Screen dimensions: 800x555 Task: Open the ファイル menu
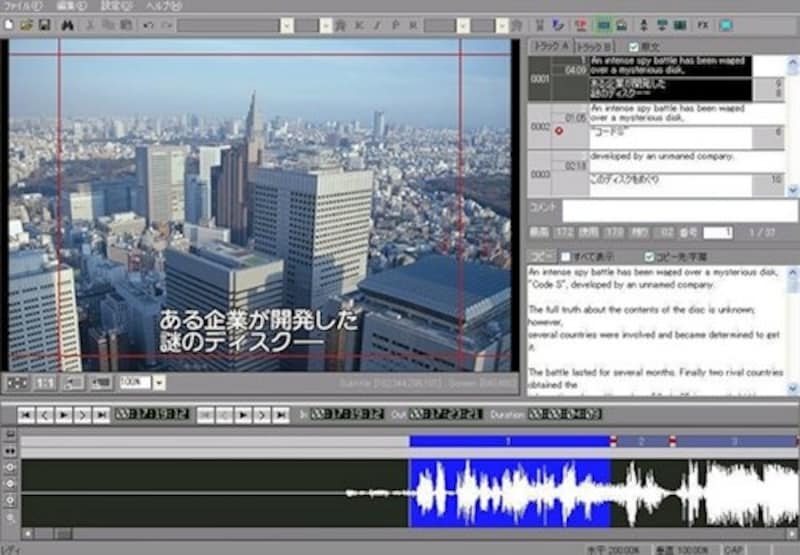click(23, 6)
